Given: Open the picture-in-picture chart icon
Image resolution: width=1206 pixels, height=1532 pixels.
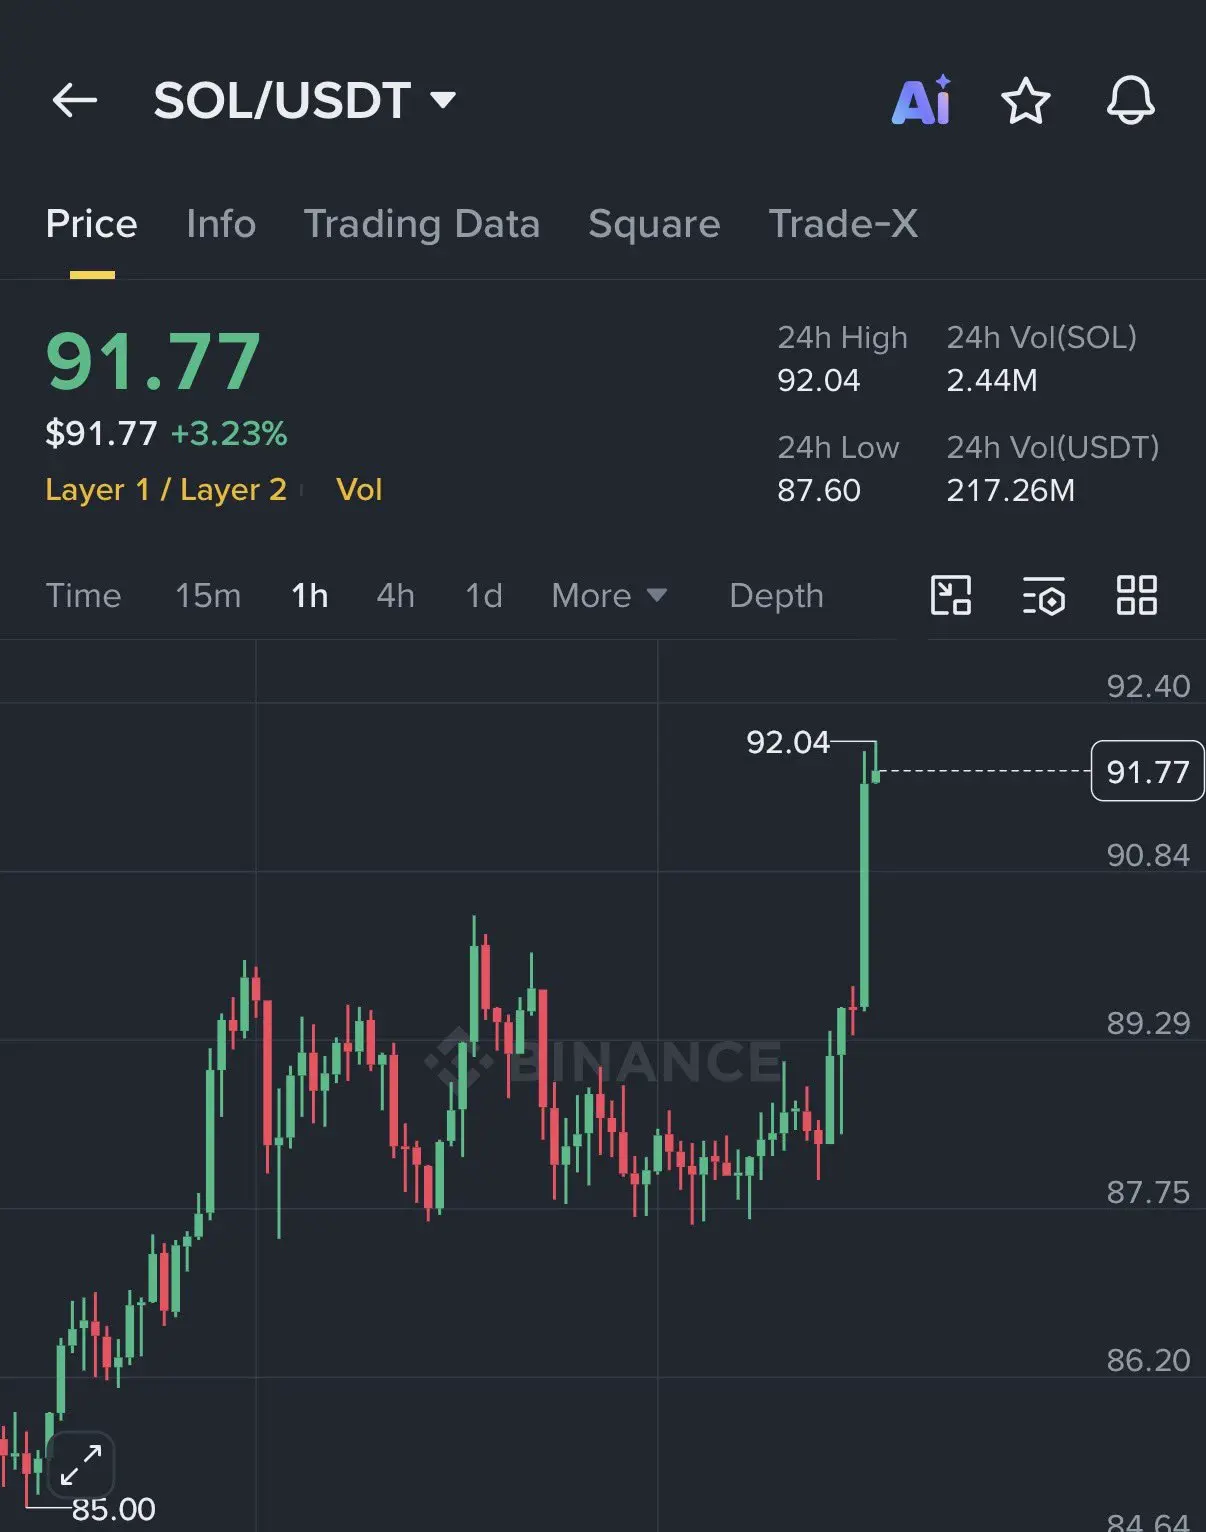Looking at the screenshot, I should click(x=951, y=595).
